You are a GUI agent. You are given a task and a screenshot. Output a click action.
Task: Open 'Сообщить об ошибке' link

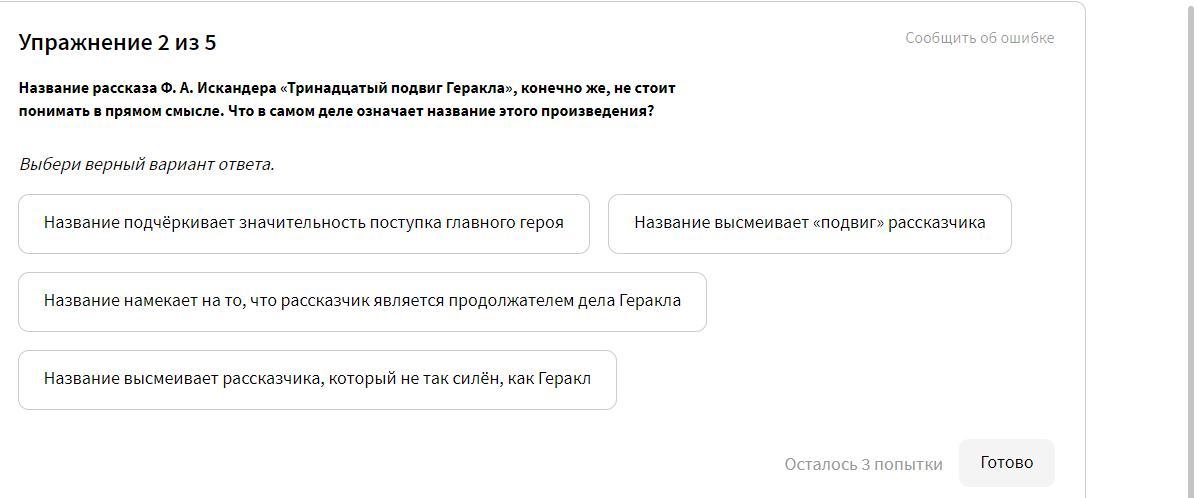coord(980,38)
